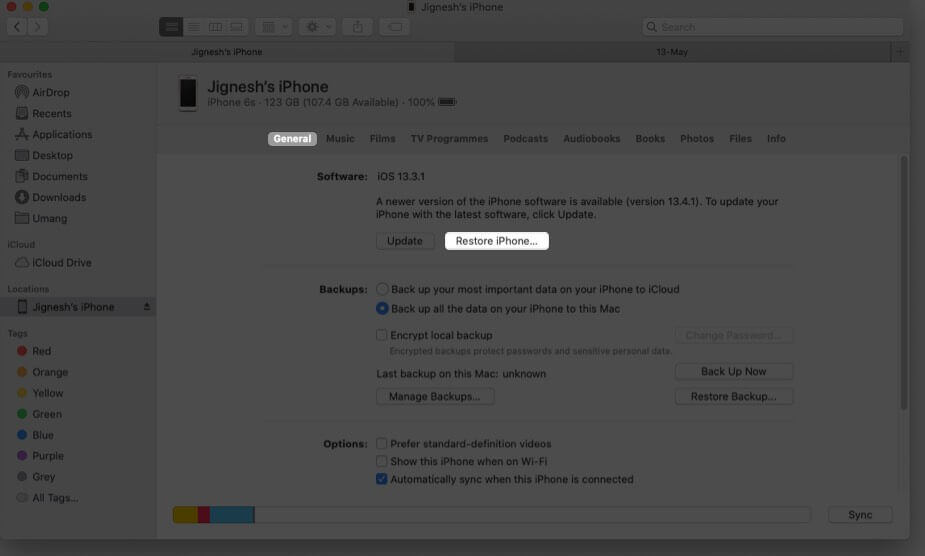Uncheck Automatically sync when iPhone is connected
The height and width of the screenshot is (556, 925).
click(382, 479)
